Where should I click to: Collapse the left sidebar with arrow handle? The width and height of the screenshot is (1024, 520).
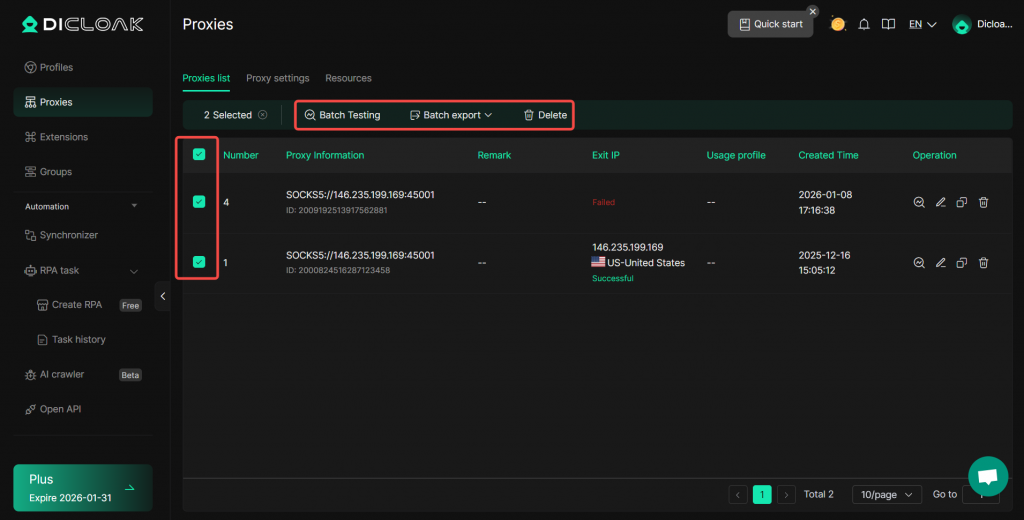coord(162,296)
